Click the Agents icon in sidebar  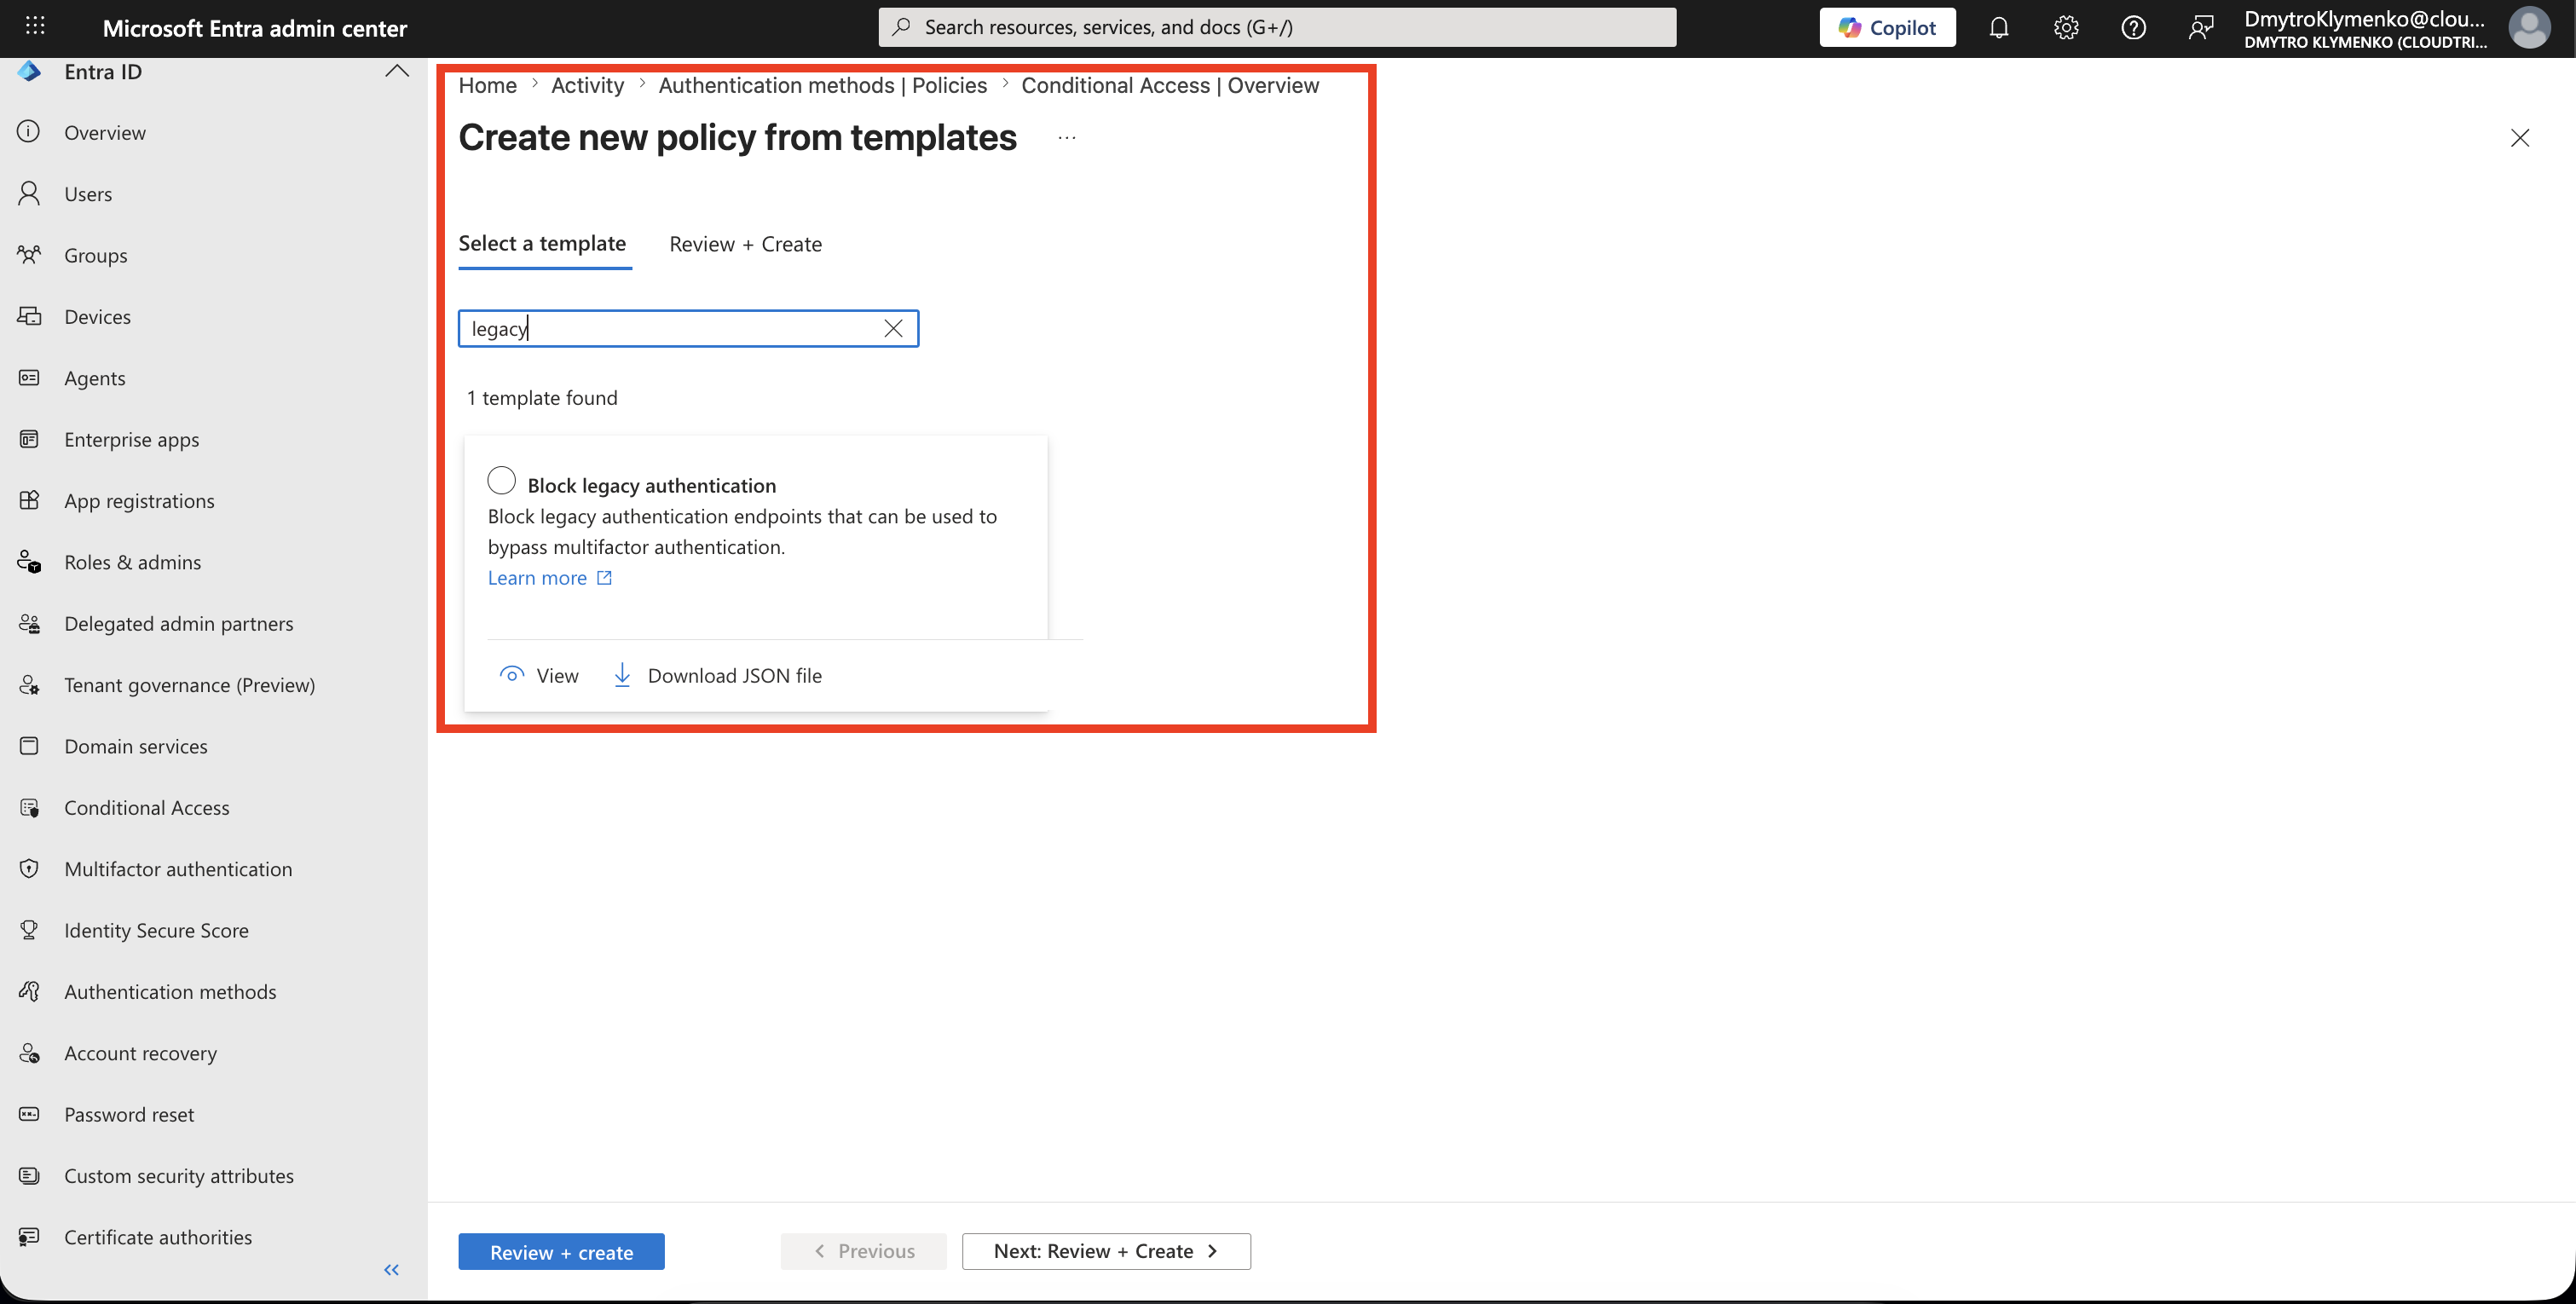[29, 377]
